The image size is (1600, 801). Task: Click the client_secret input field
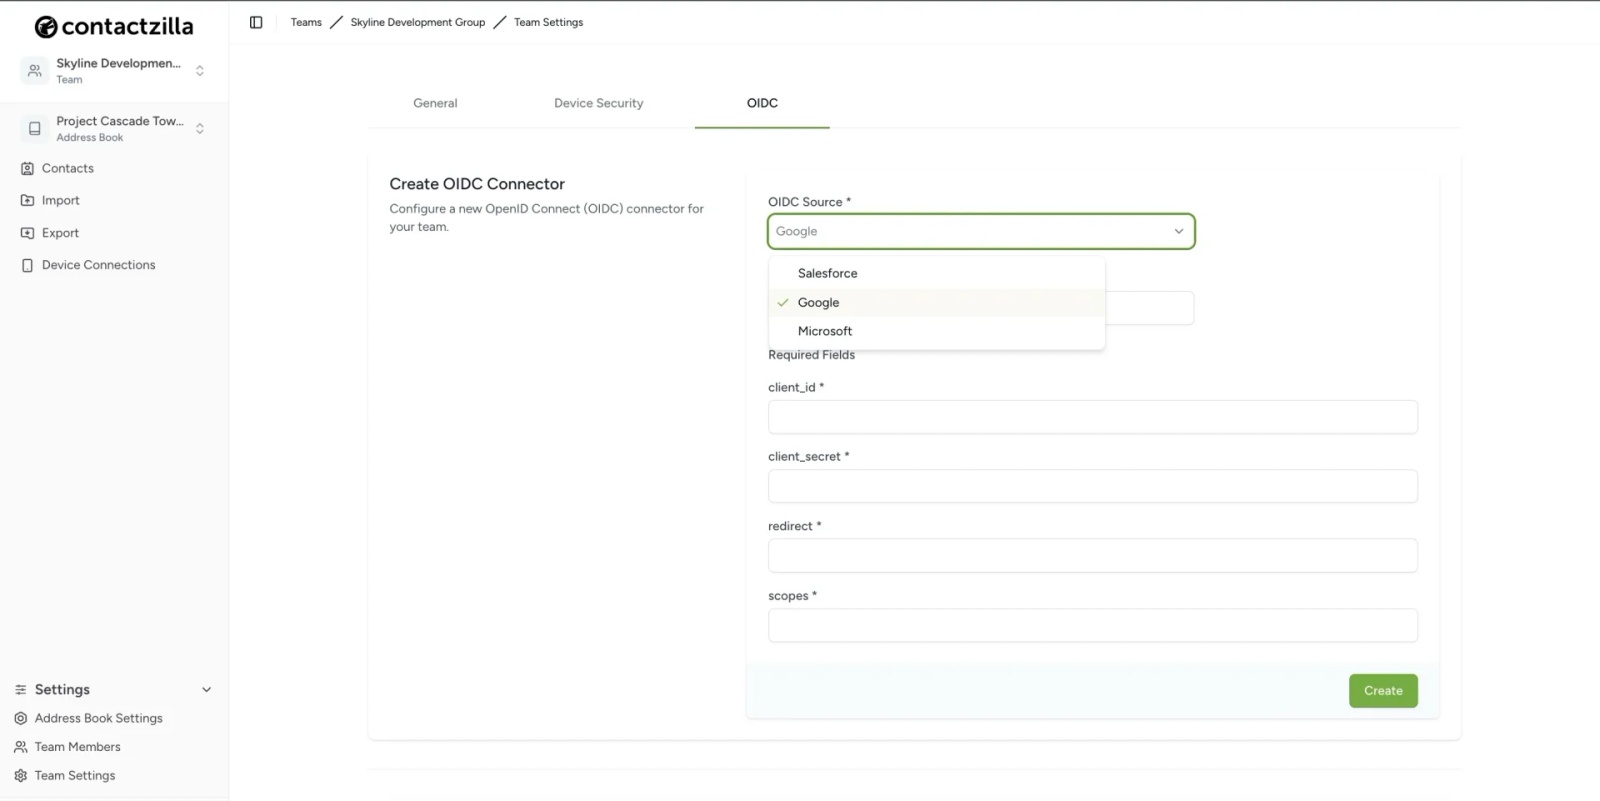coord(1093,486)
